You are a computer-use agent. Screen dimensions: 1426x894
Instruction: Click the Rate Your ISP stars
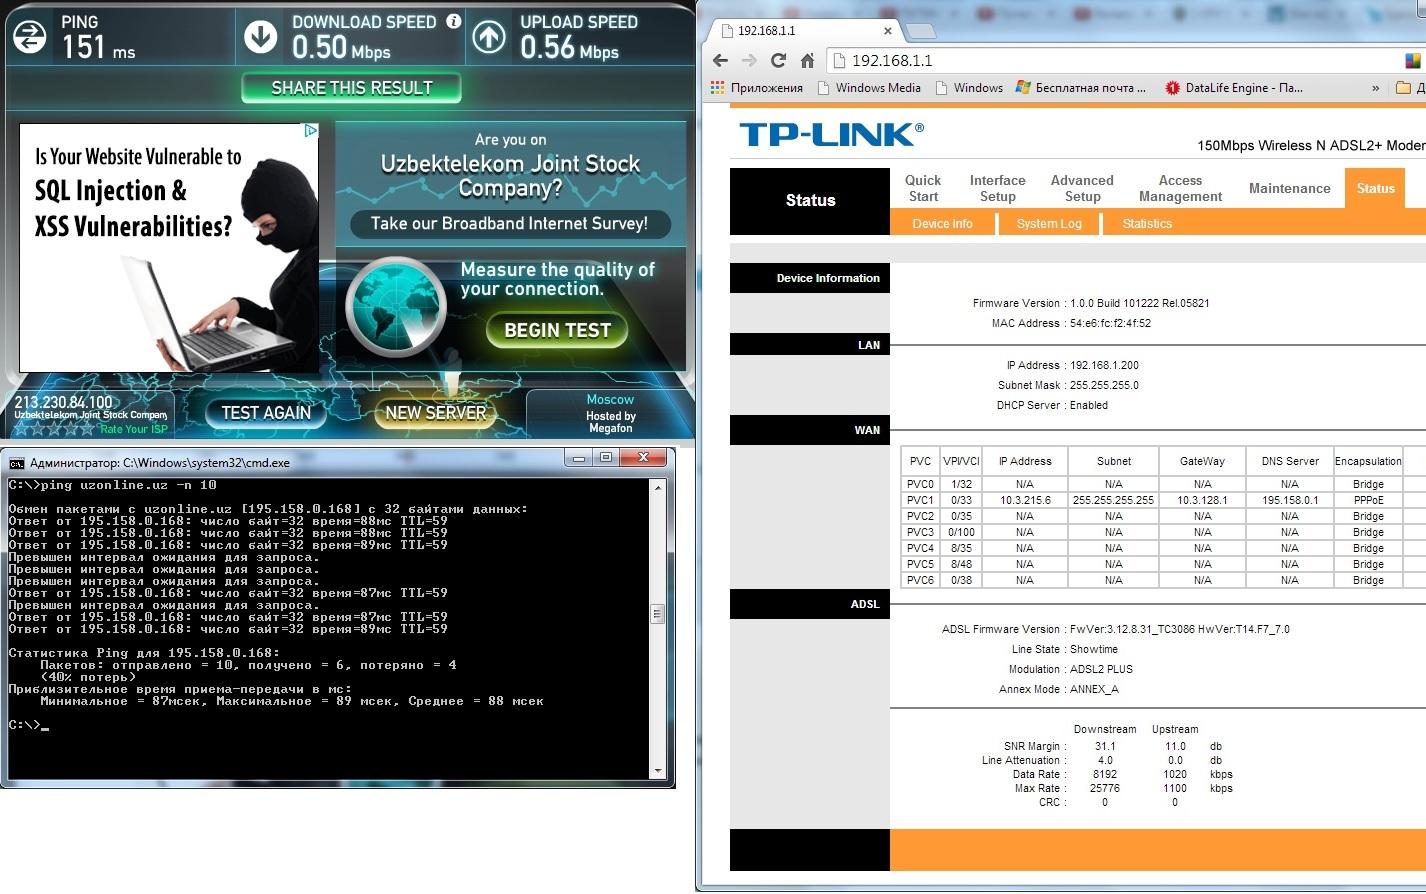(55, 429)
